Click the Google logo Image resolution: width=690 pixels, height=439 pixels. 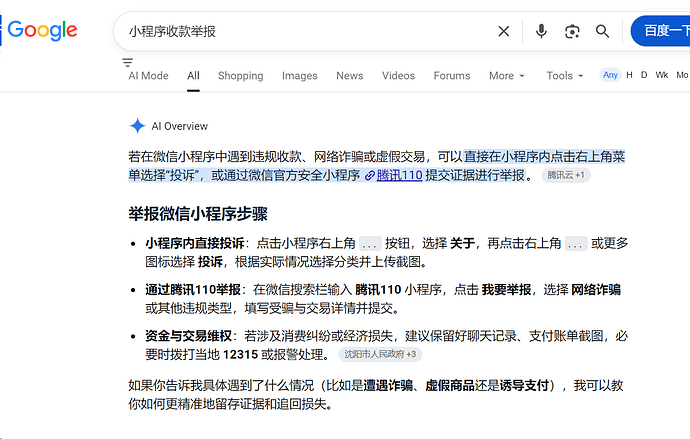click(42, 30)
